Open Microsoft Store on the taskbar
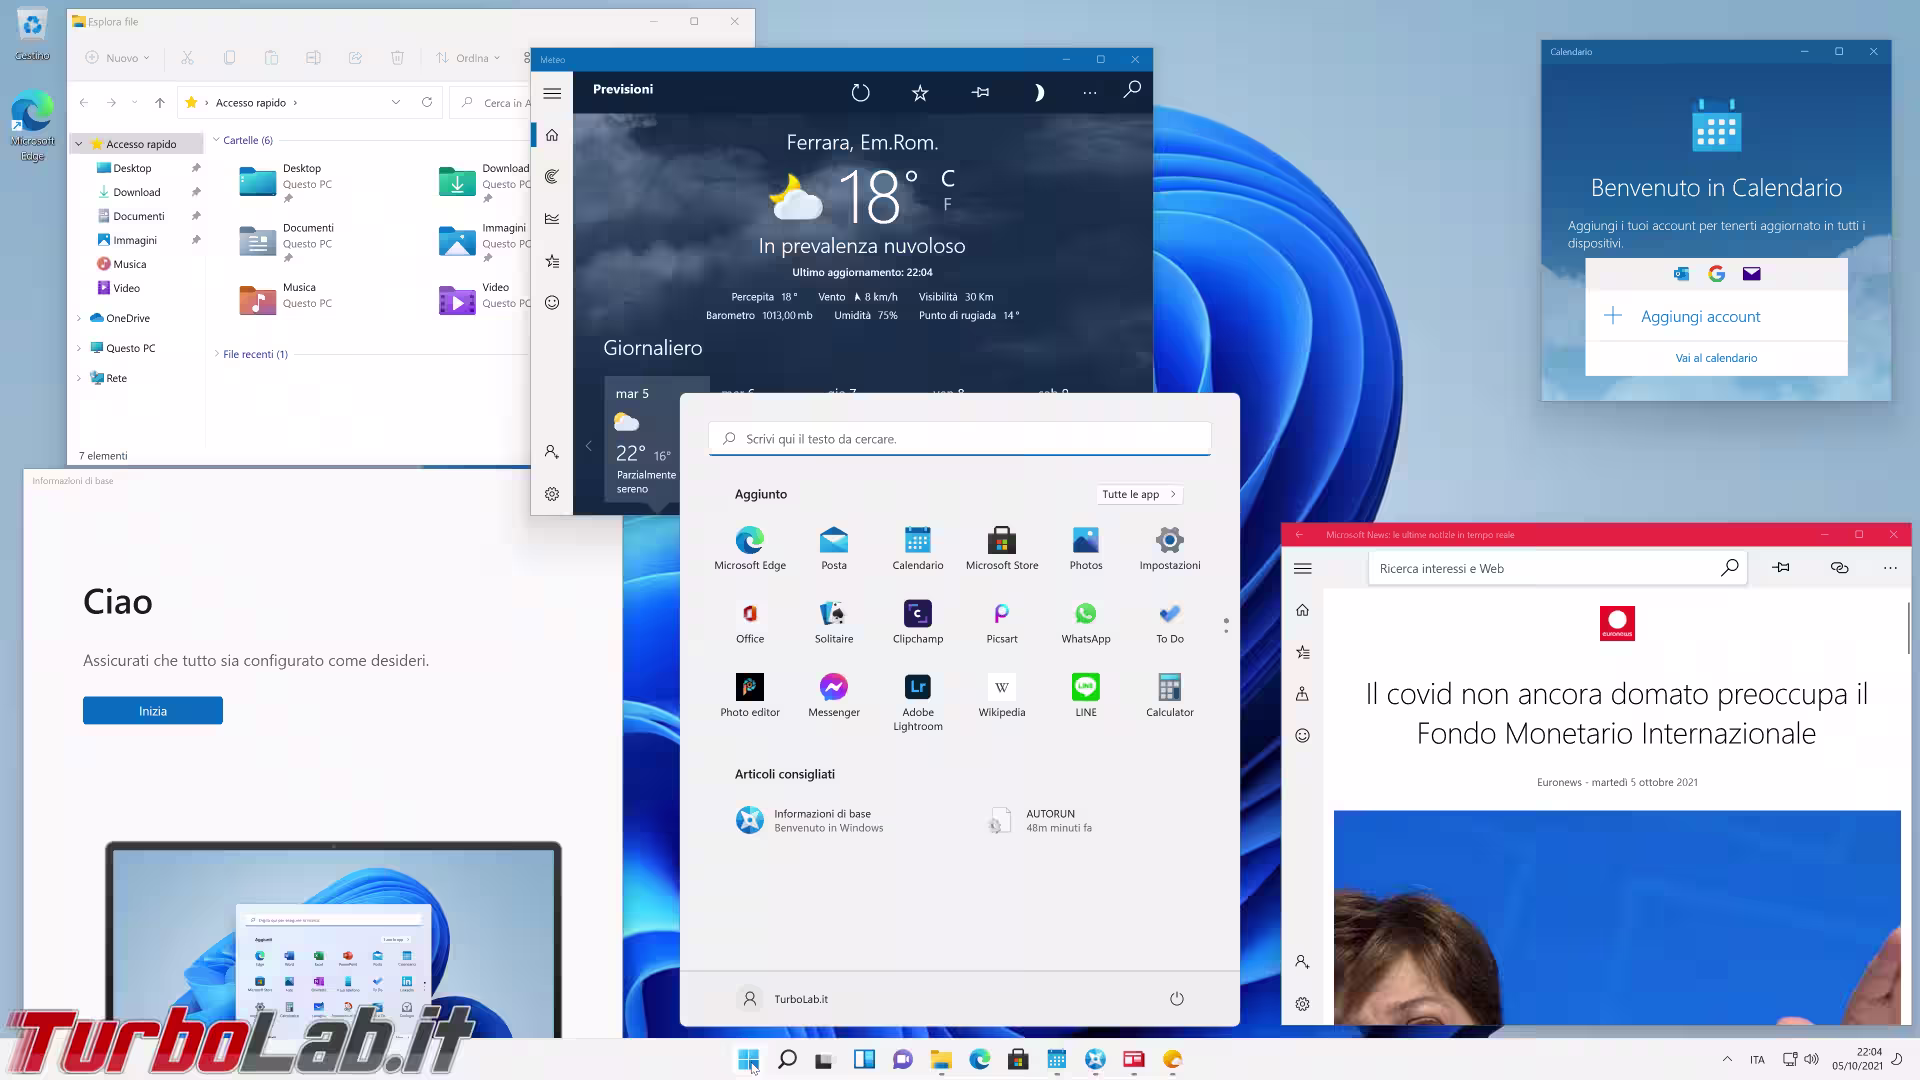This screenshot has width=1920, height=1080. (1018, 1059)
